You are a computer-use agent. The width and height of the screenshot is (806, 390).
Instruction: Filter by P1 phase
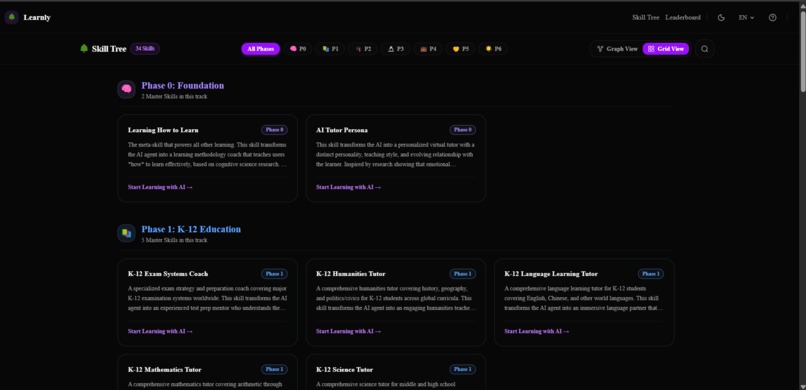tap(331, 49)
